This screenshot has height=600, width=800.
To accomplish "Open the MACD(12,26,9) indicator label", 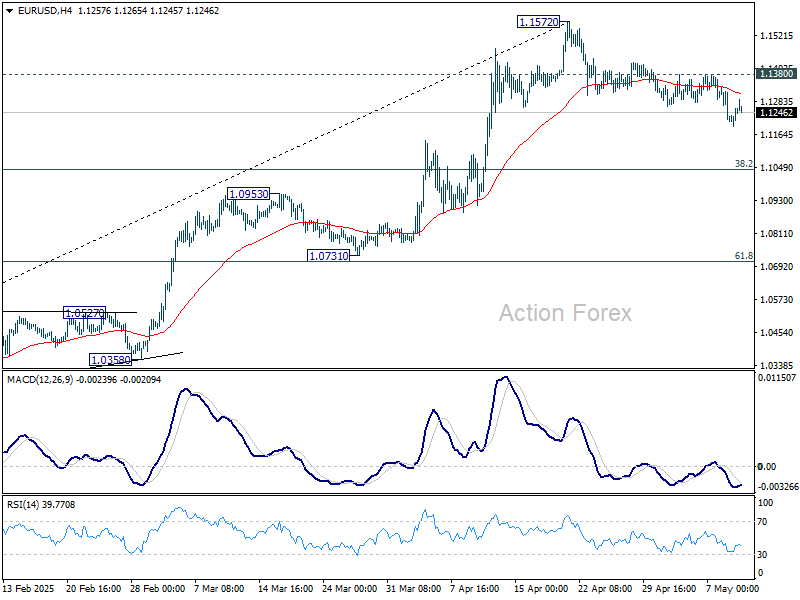I will point(38,377).
